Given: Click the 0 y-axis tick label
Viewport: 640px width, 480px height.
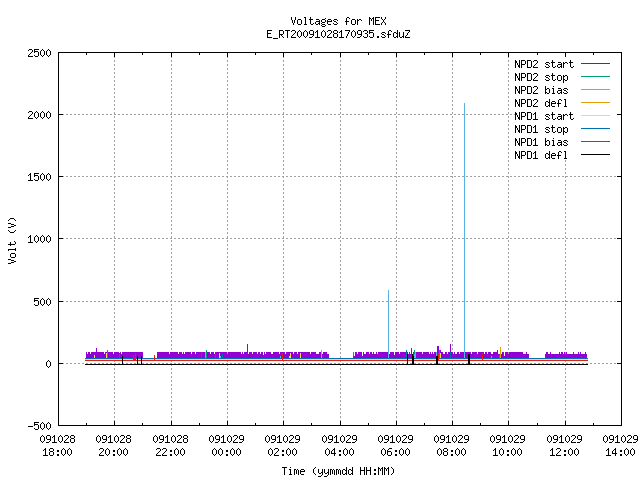Looking at the screenshot, I should pos(49,364).
